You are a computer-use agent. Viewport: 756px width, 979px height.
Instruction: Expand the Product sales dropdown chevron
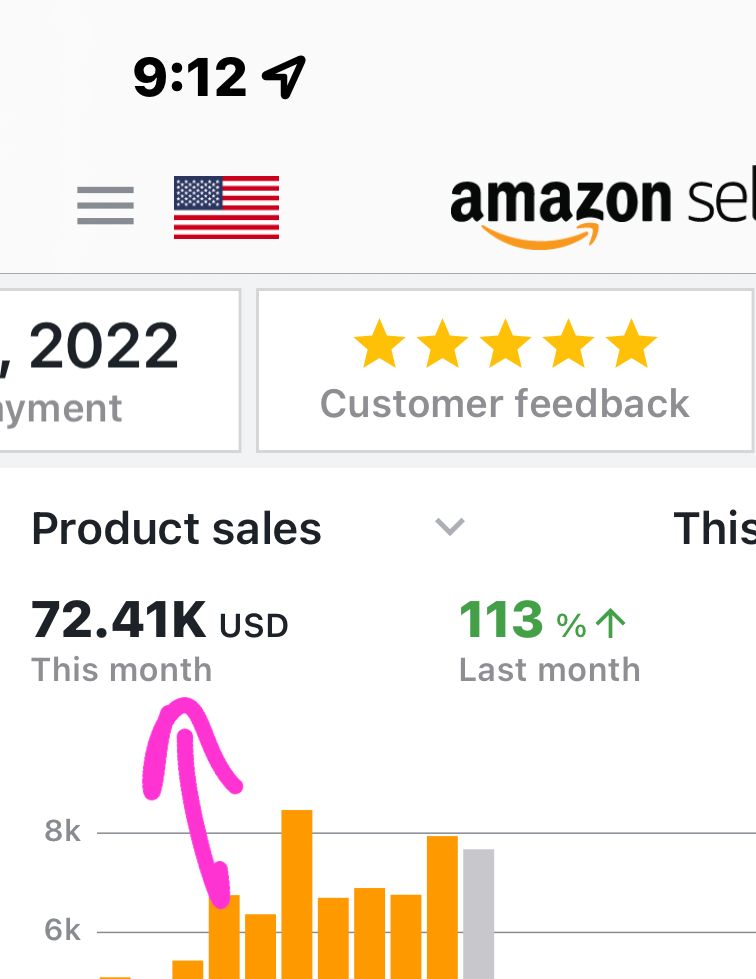coord(450,527)
